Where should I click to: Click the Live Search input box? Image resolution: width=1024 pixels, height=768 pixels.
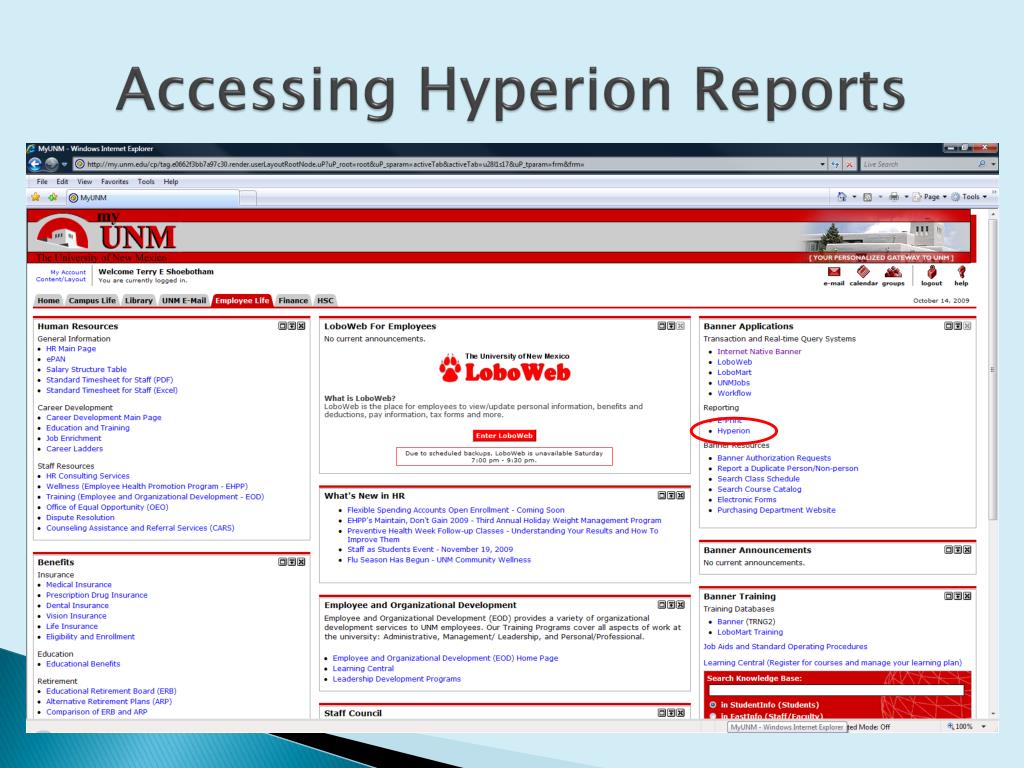918,165
